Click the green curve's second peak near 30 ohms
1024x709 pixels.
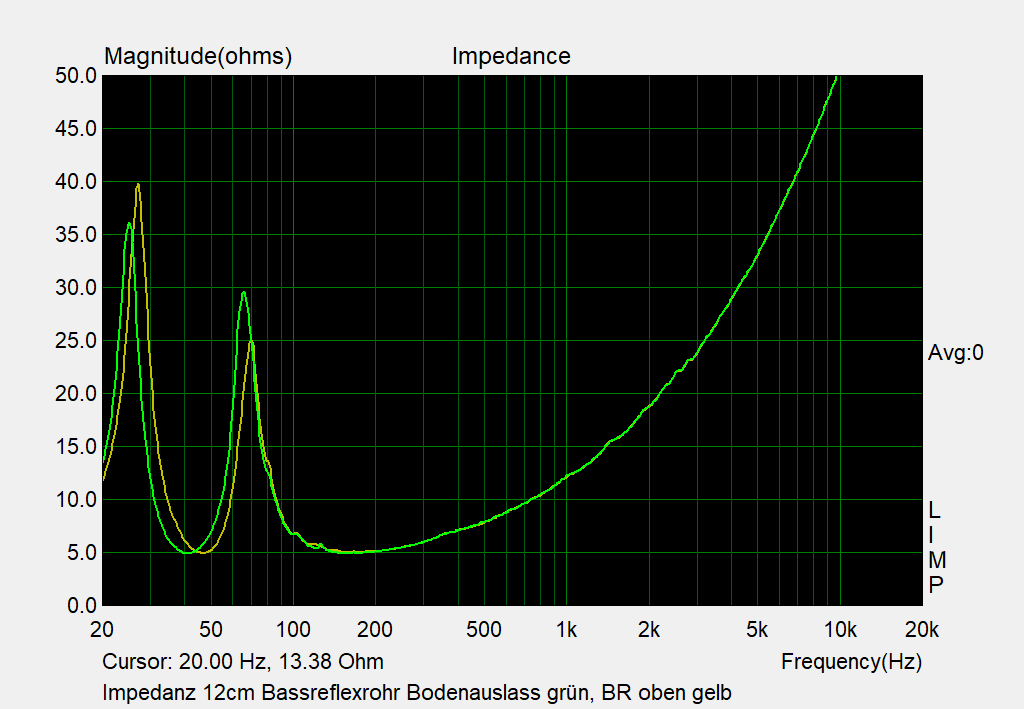243,293
